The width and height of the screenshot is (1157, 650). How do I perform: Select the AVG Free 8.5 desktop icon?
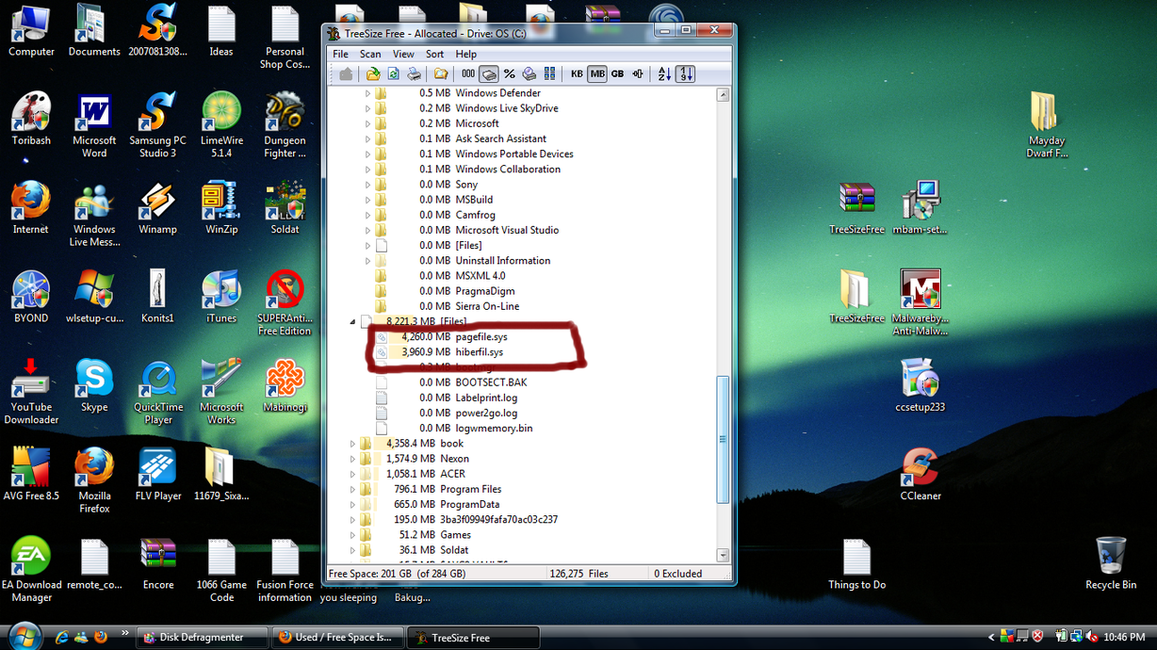point(31,474)
